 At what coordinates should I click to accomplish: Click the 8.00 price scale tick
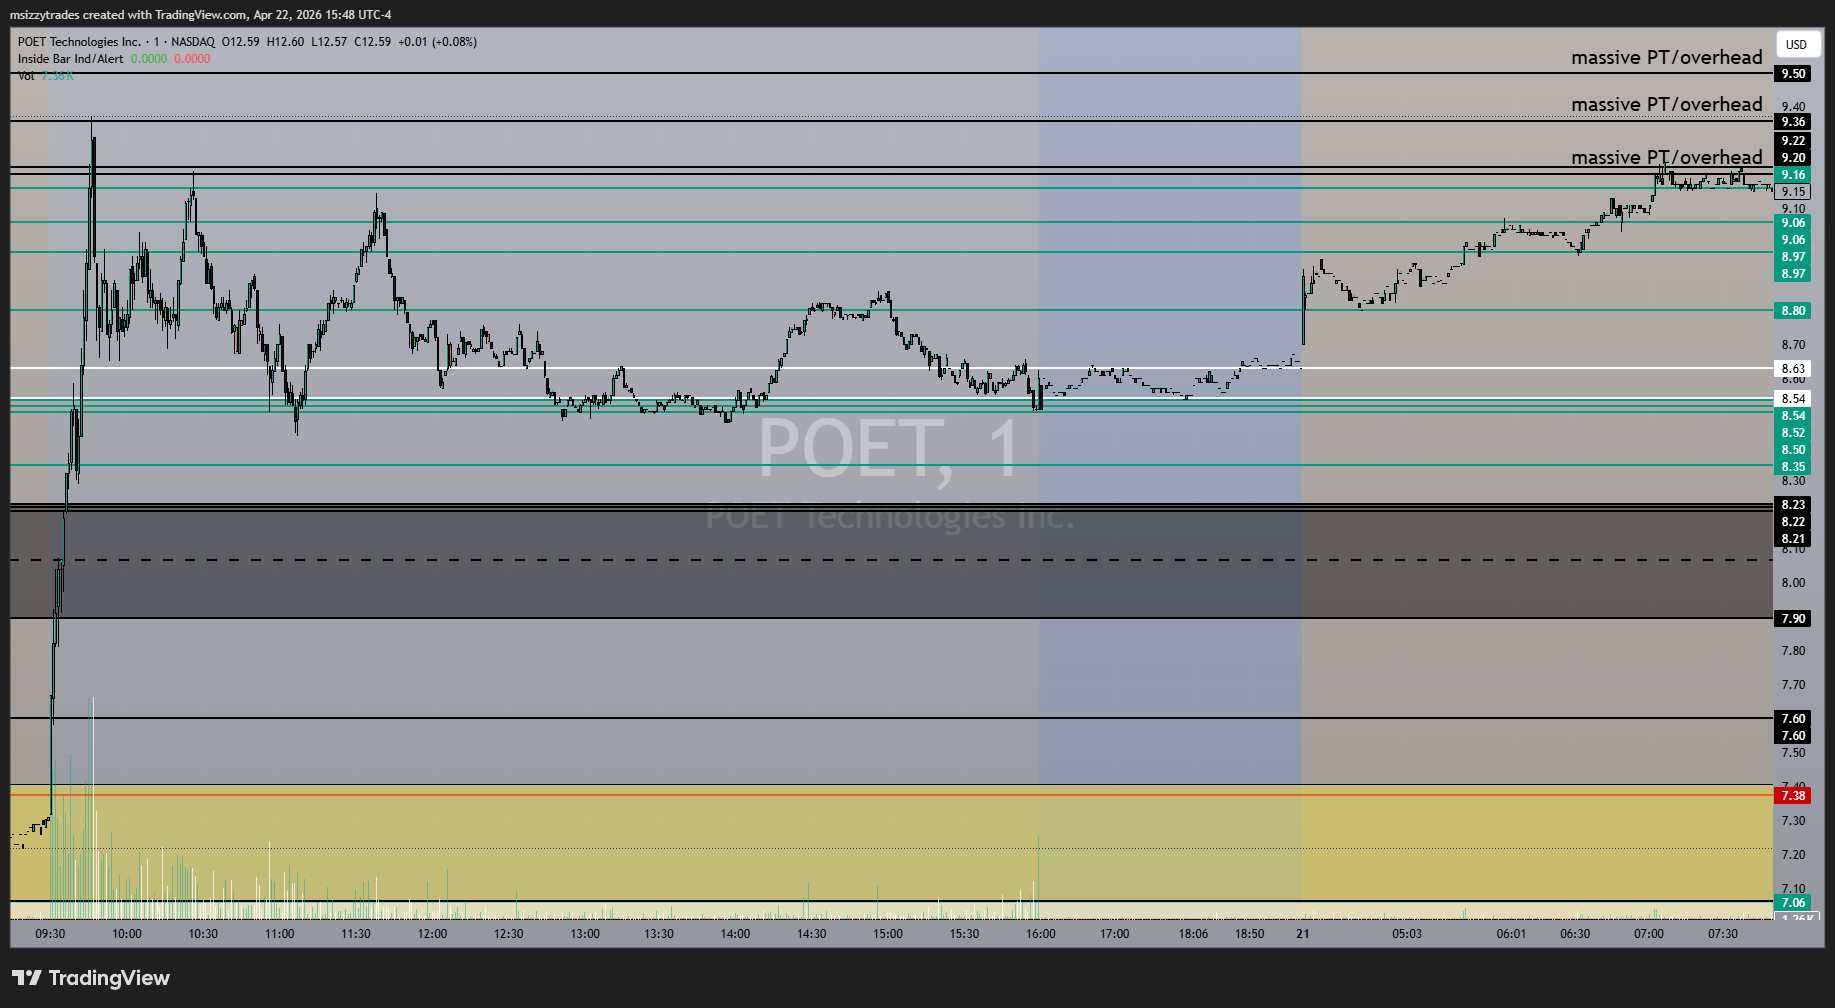tap(1794, 583)
